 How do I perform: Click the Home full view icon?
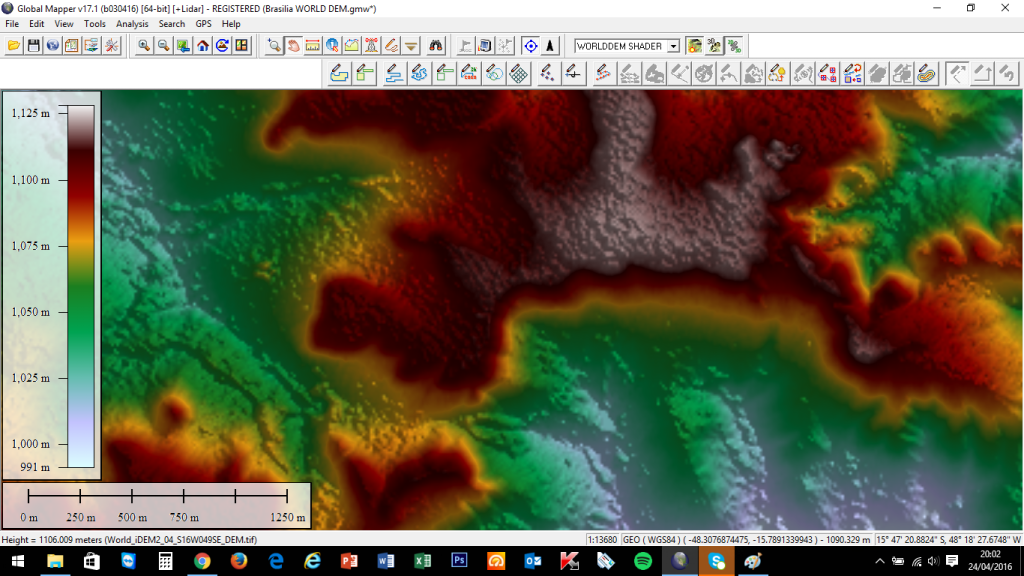(203, 46)
